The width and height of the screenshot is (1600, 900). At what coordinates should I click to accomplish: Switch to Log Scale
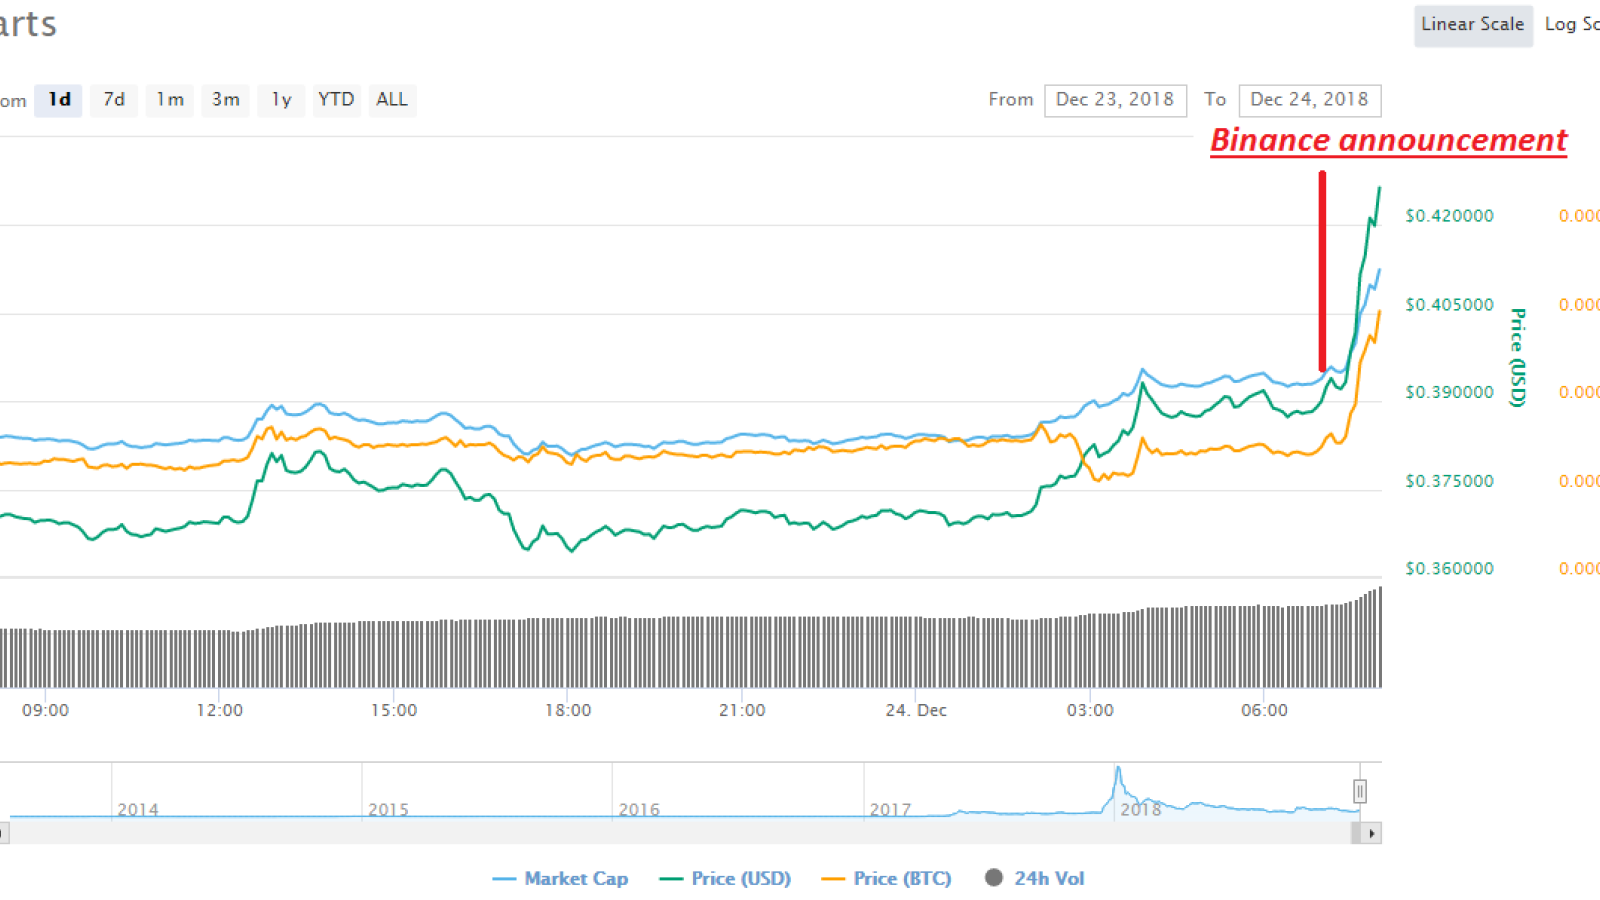1571,25
